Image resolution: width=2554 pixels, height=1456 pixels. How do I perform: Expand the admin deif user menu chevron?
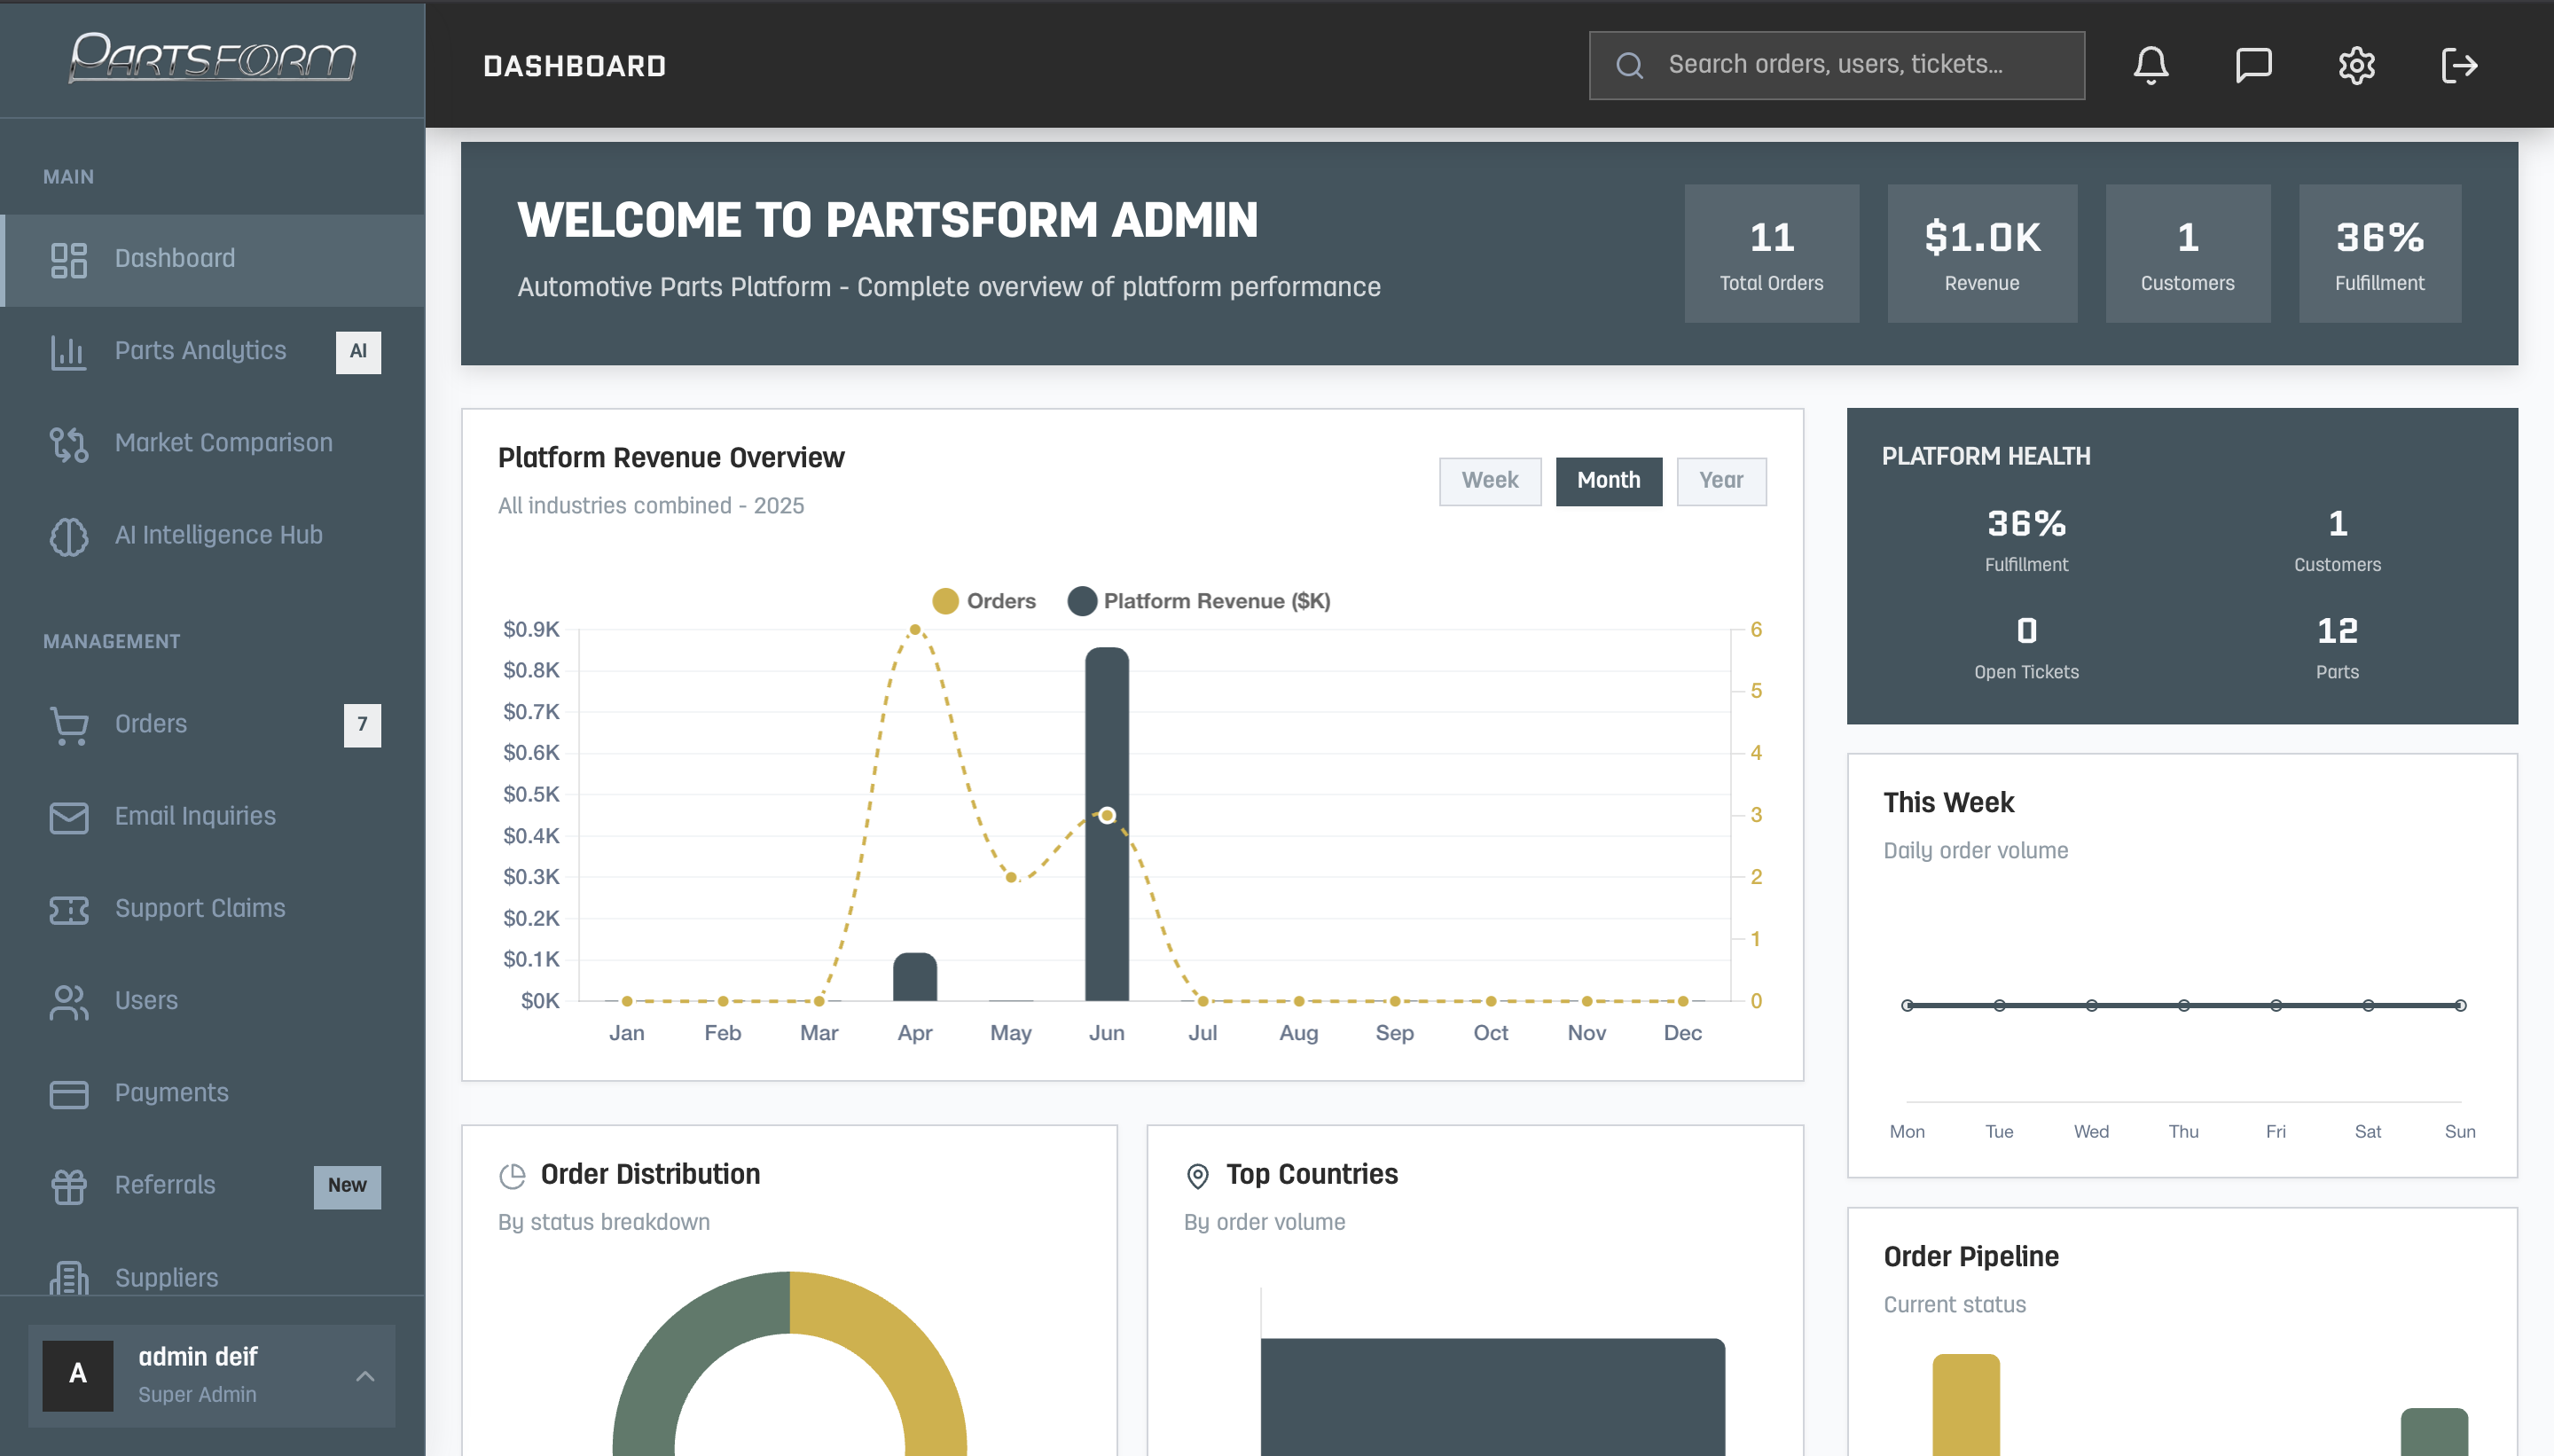(365, 1376)
